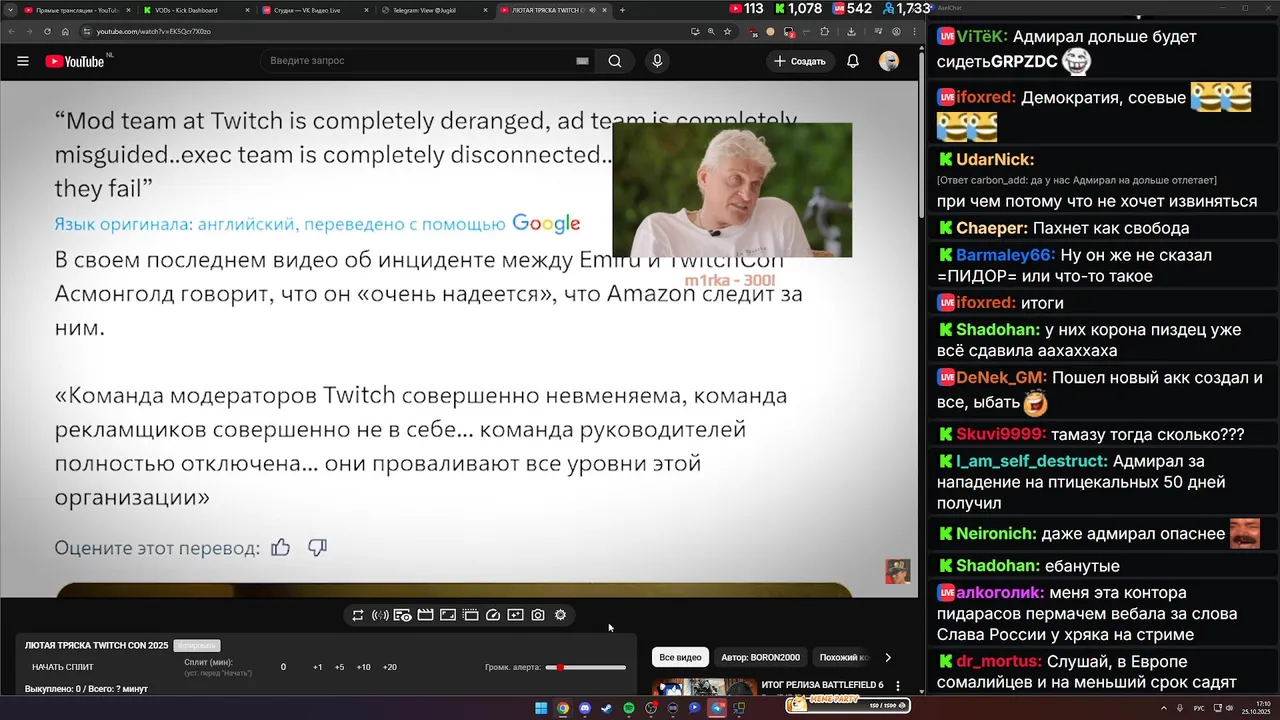Click the split minutes value 0 field

[x=283, y=667]
